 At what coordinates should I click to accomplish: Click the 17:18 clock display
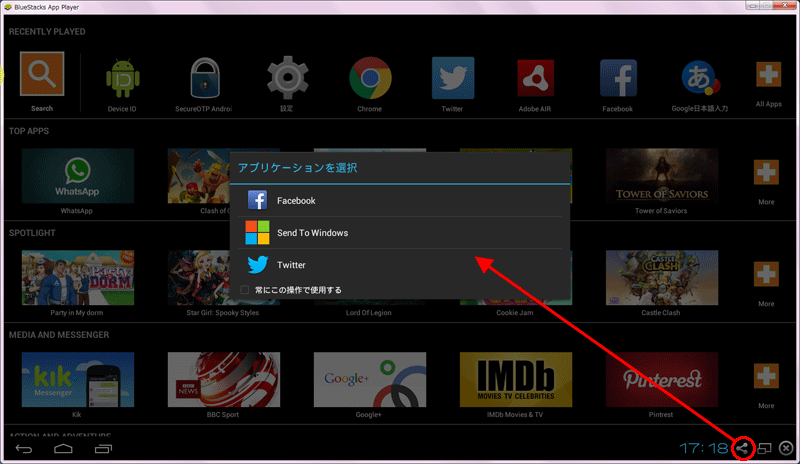point(704,449)
